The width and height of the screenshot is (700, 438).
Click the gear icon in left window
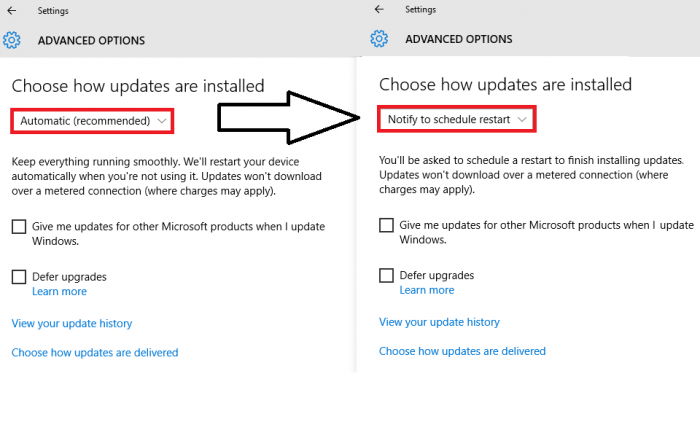tap(12, 40)
